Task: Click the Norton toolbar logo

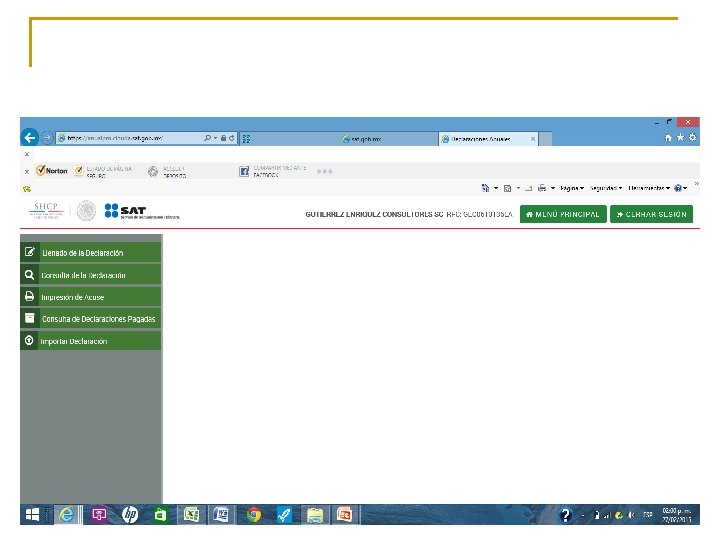Action: pos(52,170)
